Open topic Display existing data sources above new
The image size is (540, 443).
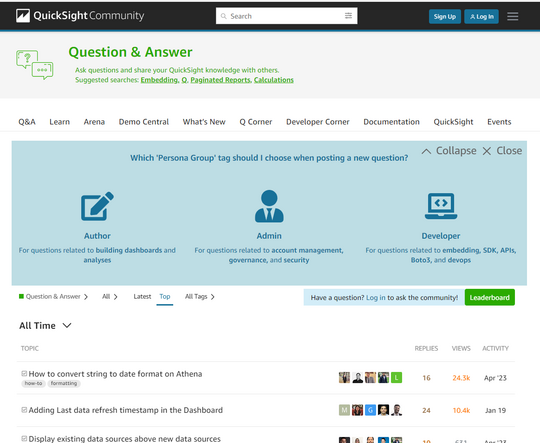pos(125,439)
